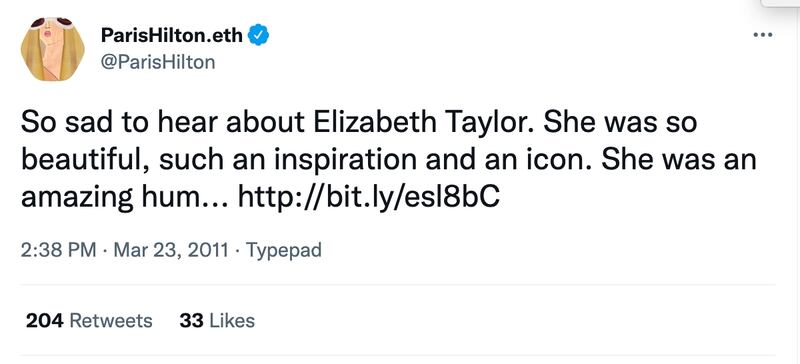Image resolution: width=800 pixels, height=364 pixels.
Task: Click the tweet's first line 'So sad to hear'
Action: tap(114, 124)
